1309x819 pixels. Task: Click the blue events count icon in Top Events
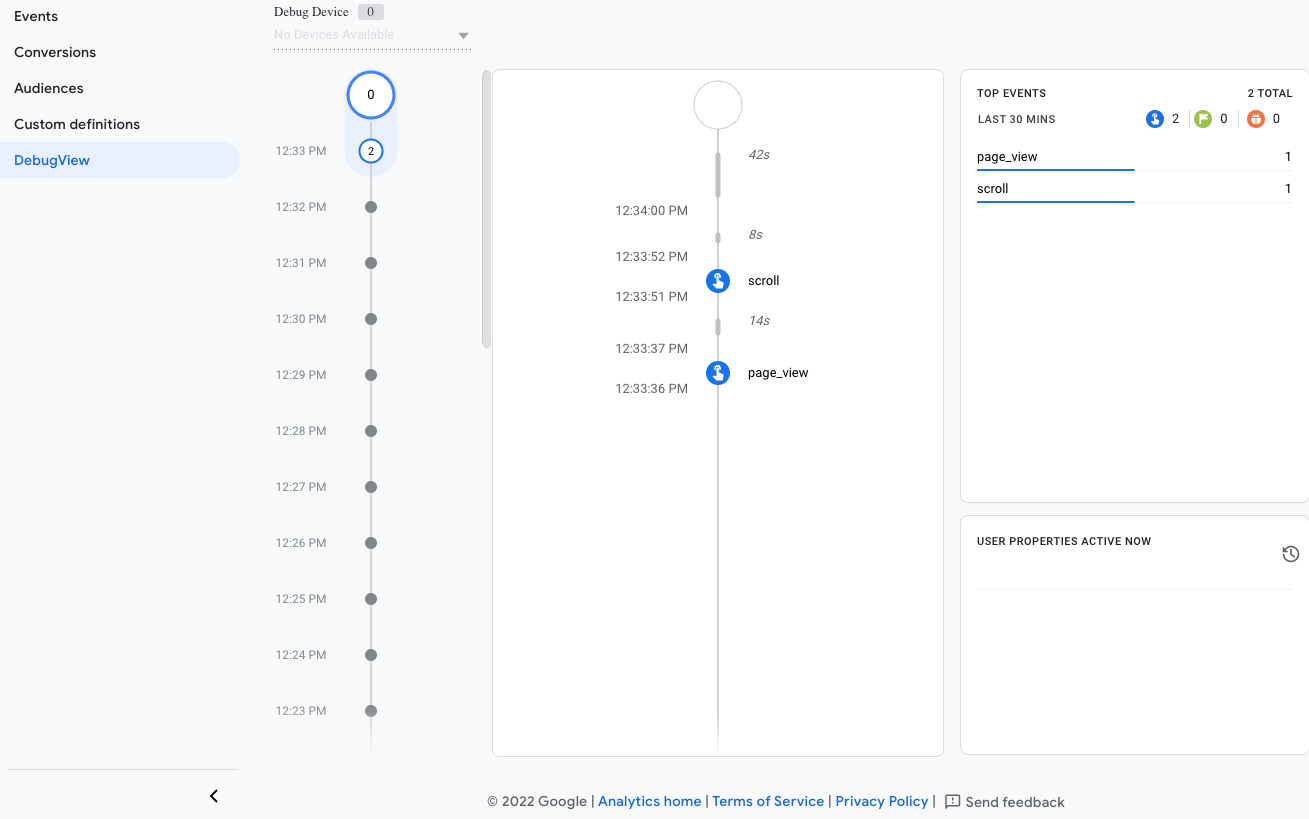pos(1155,119)
